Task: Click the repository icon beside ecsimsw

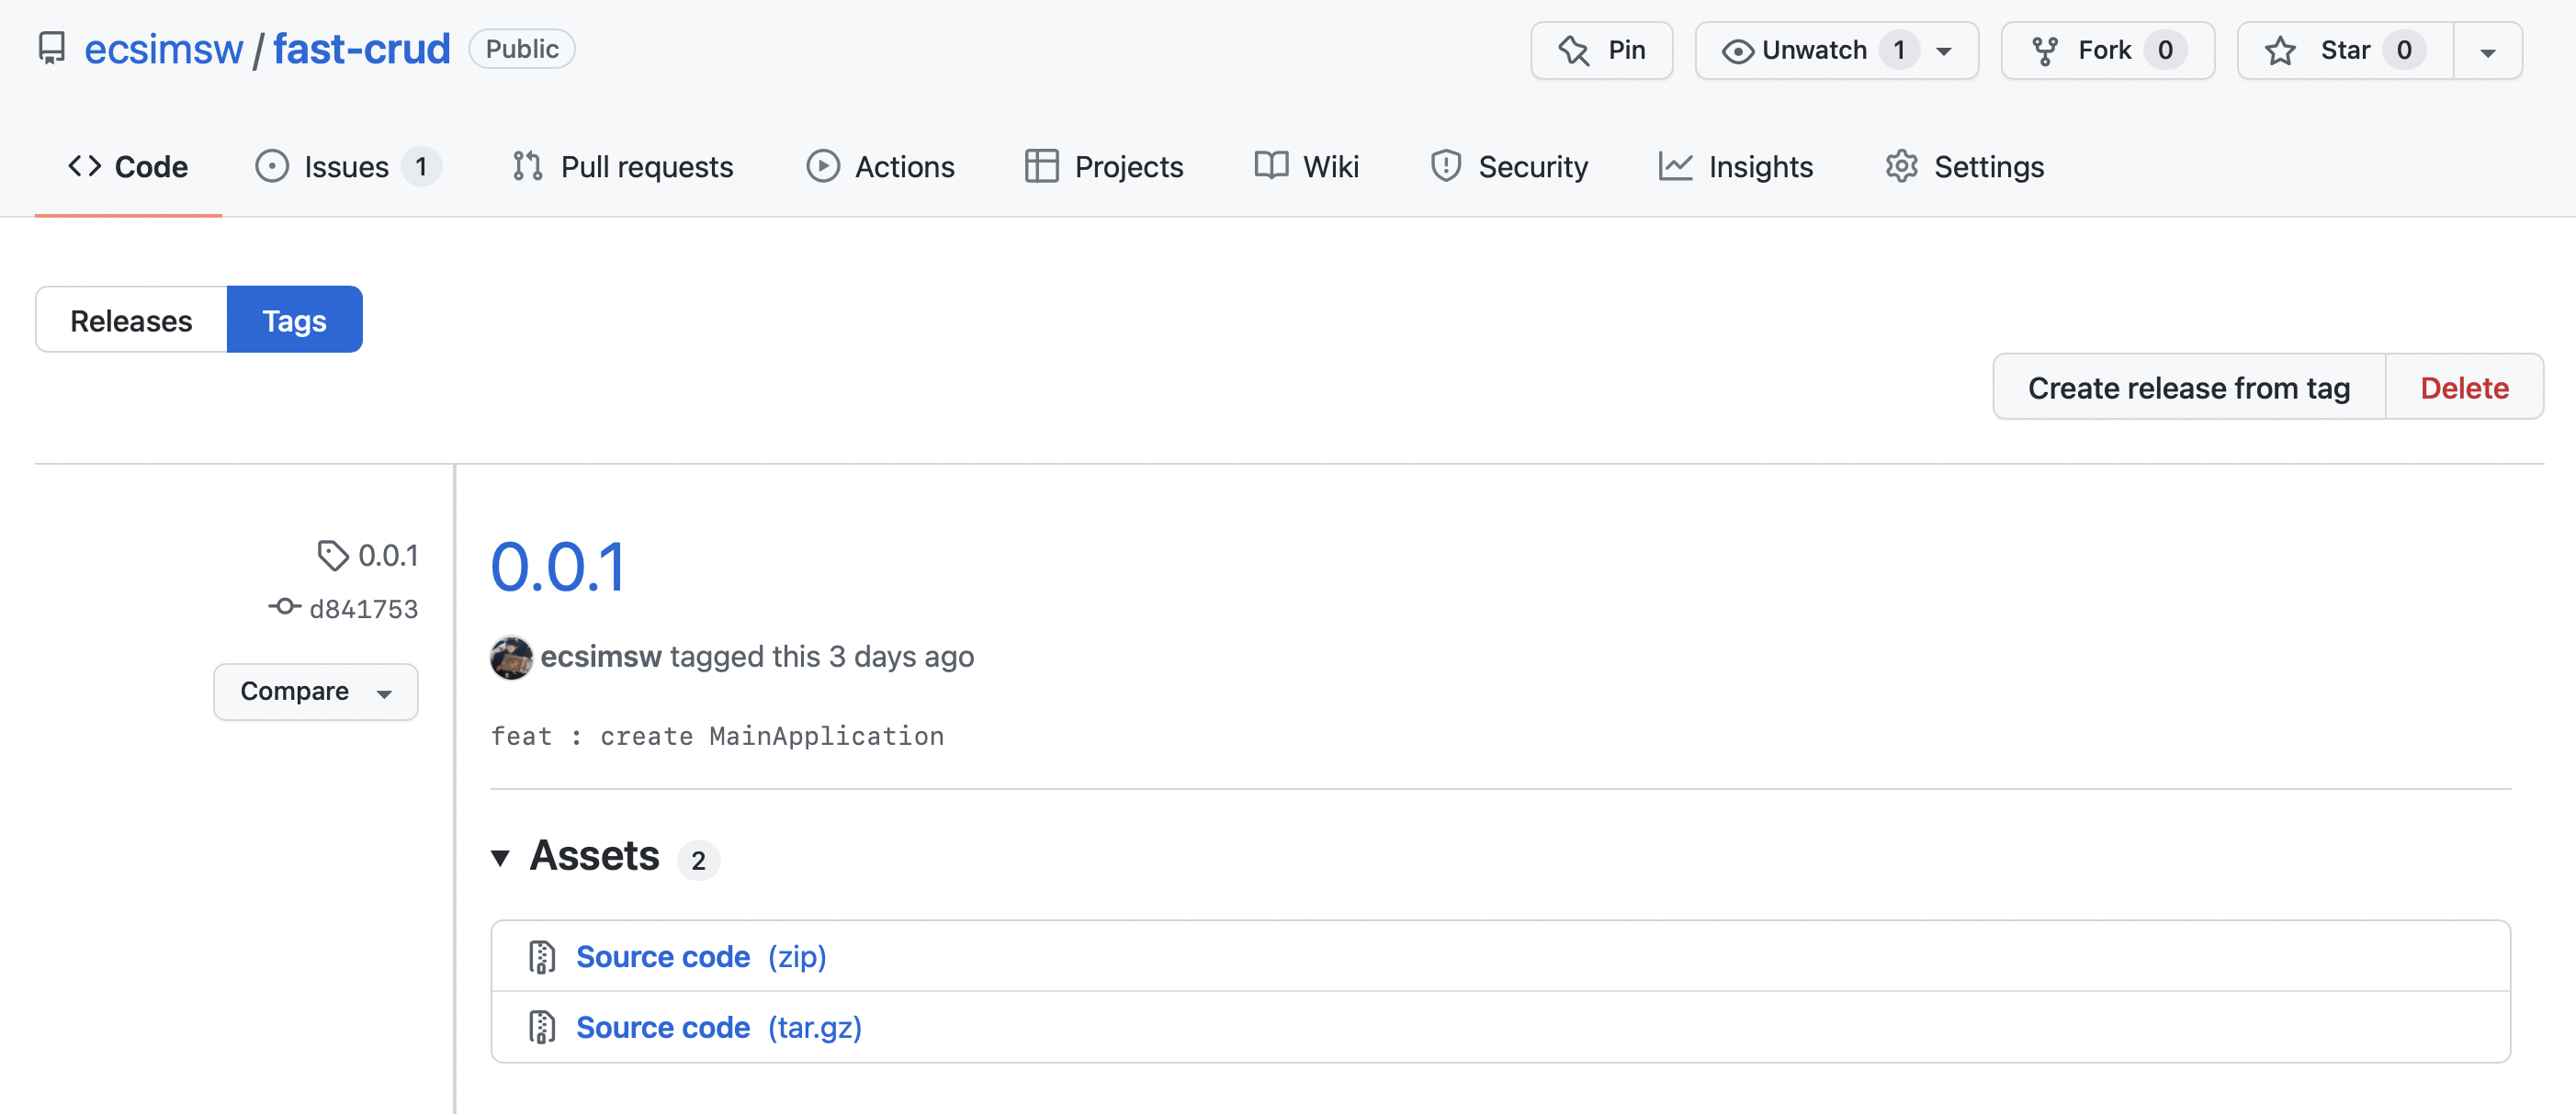Action: (x=51, y=48)
